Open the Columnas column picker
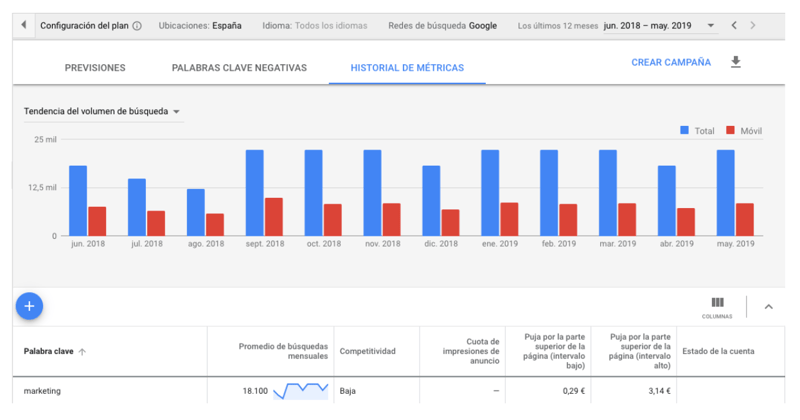This screenshot has width=800, height=420. [717, 305]
